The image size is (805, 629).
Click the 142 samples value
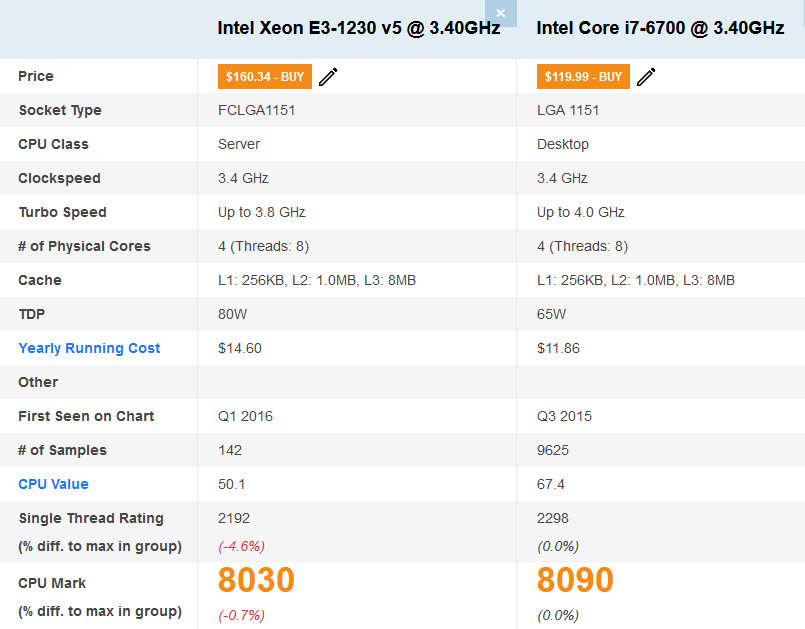(229, 450)
